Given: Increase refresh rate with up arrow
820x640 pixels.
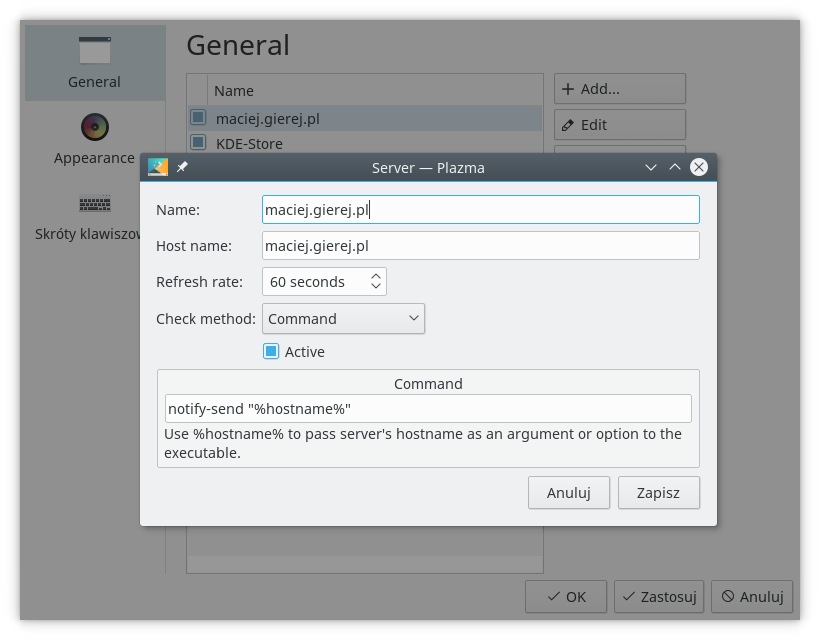Looking at the screenshot, I should [375, 276].
